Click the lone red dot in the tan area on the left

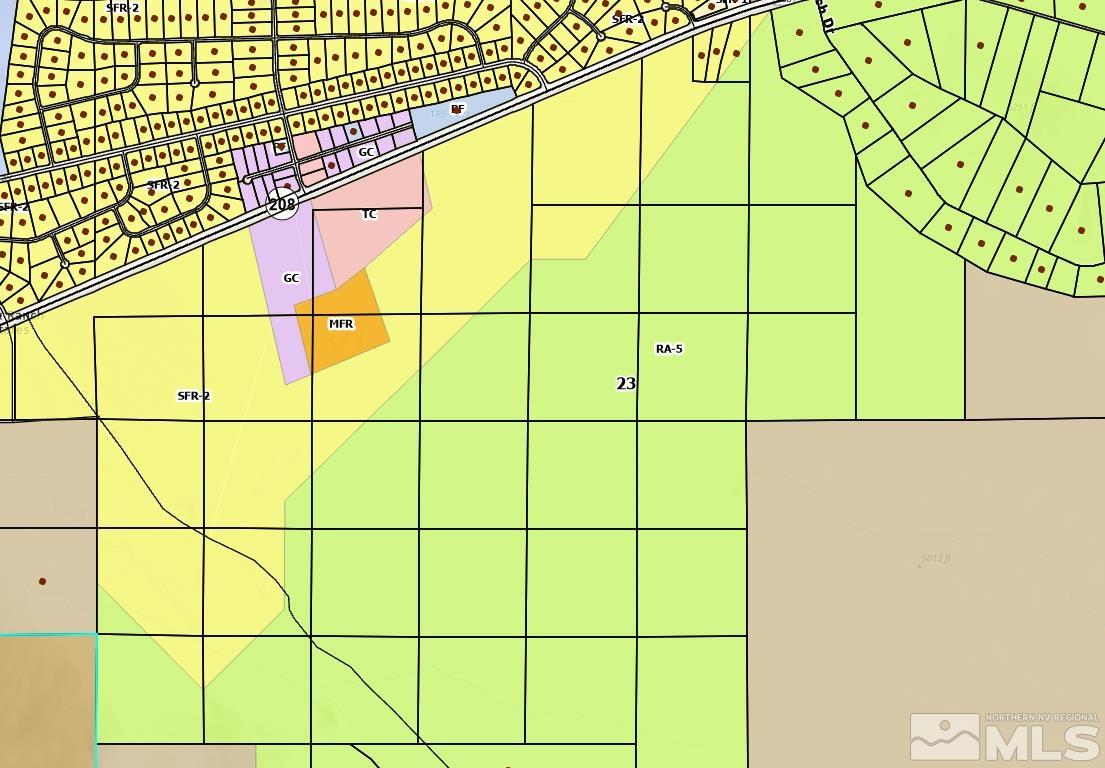(x=42, y=581)
